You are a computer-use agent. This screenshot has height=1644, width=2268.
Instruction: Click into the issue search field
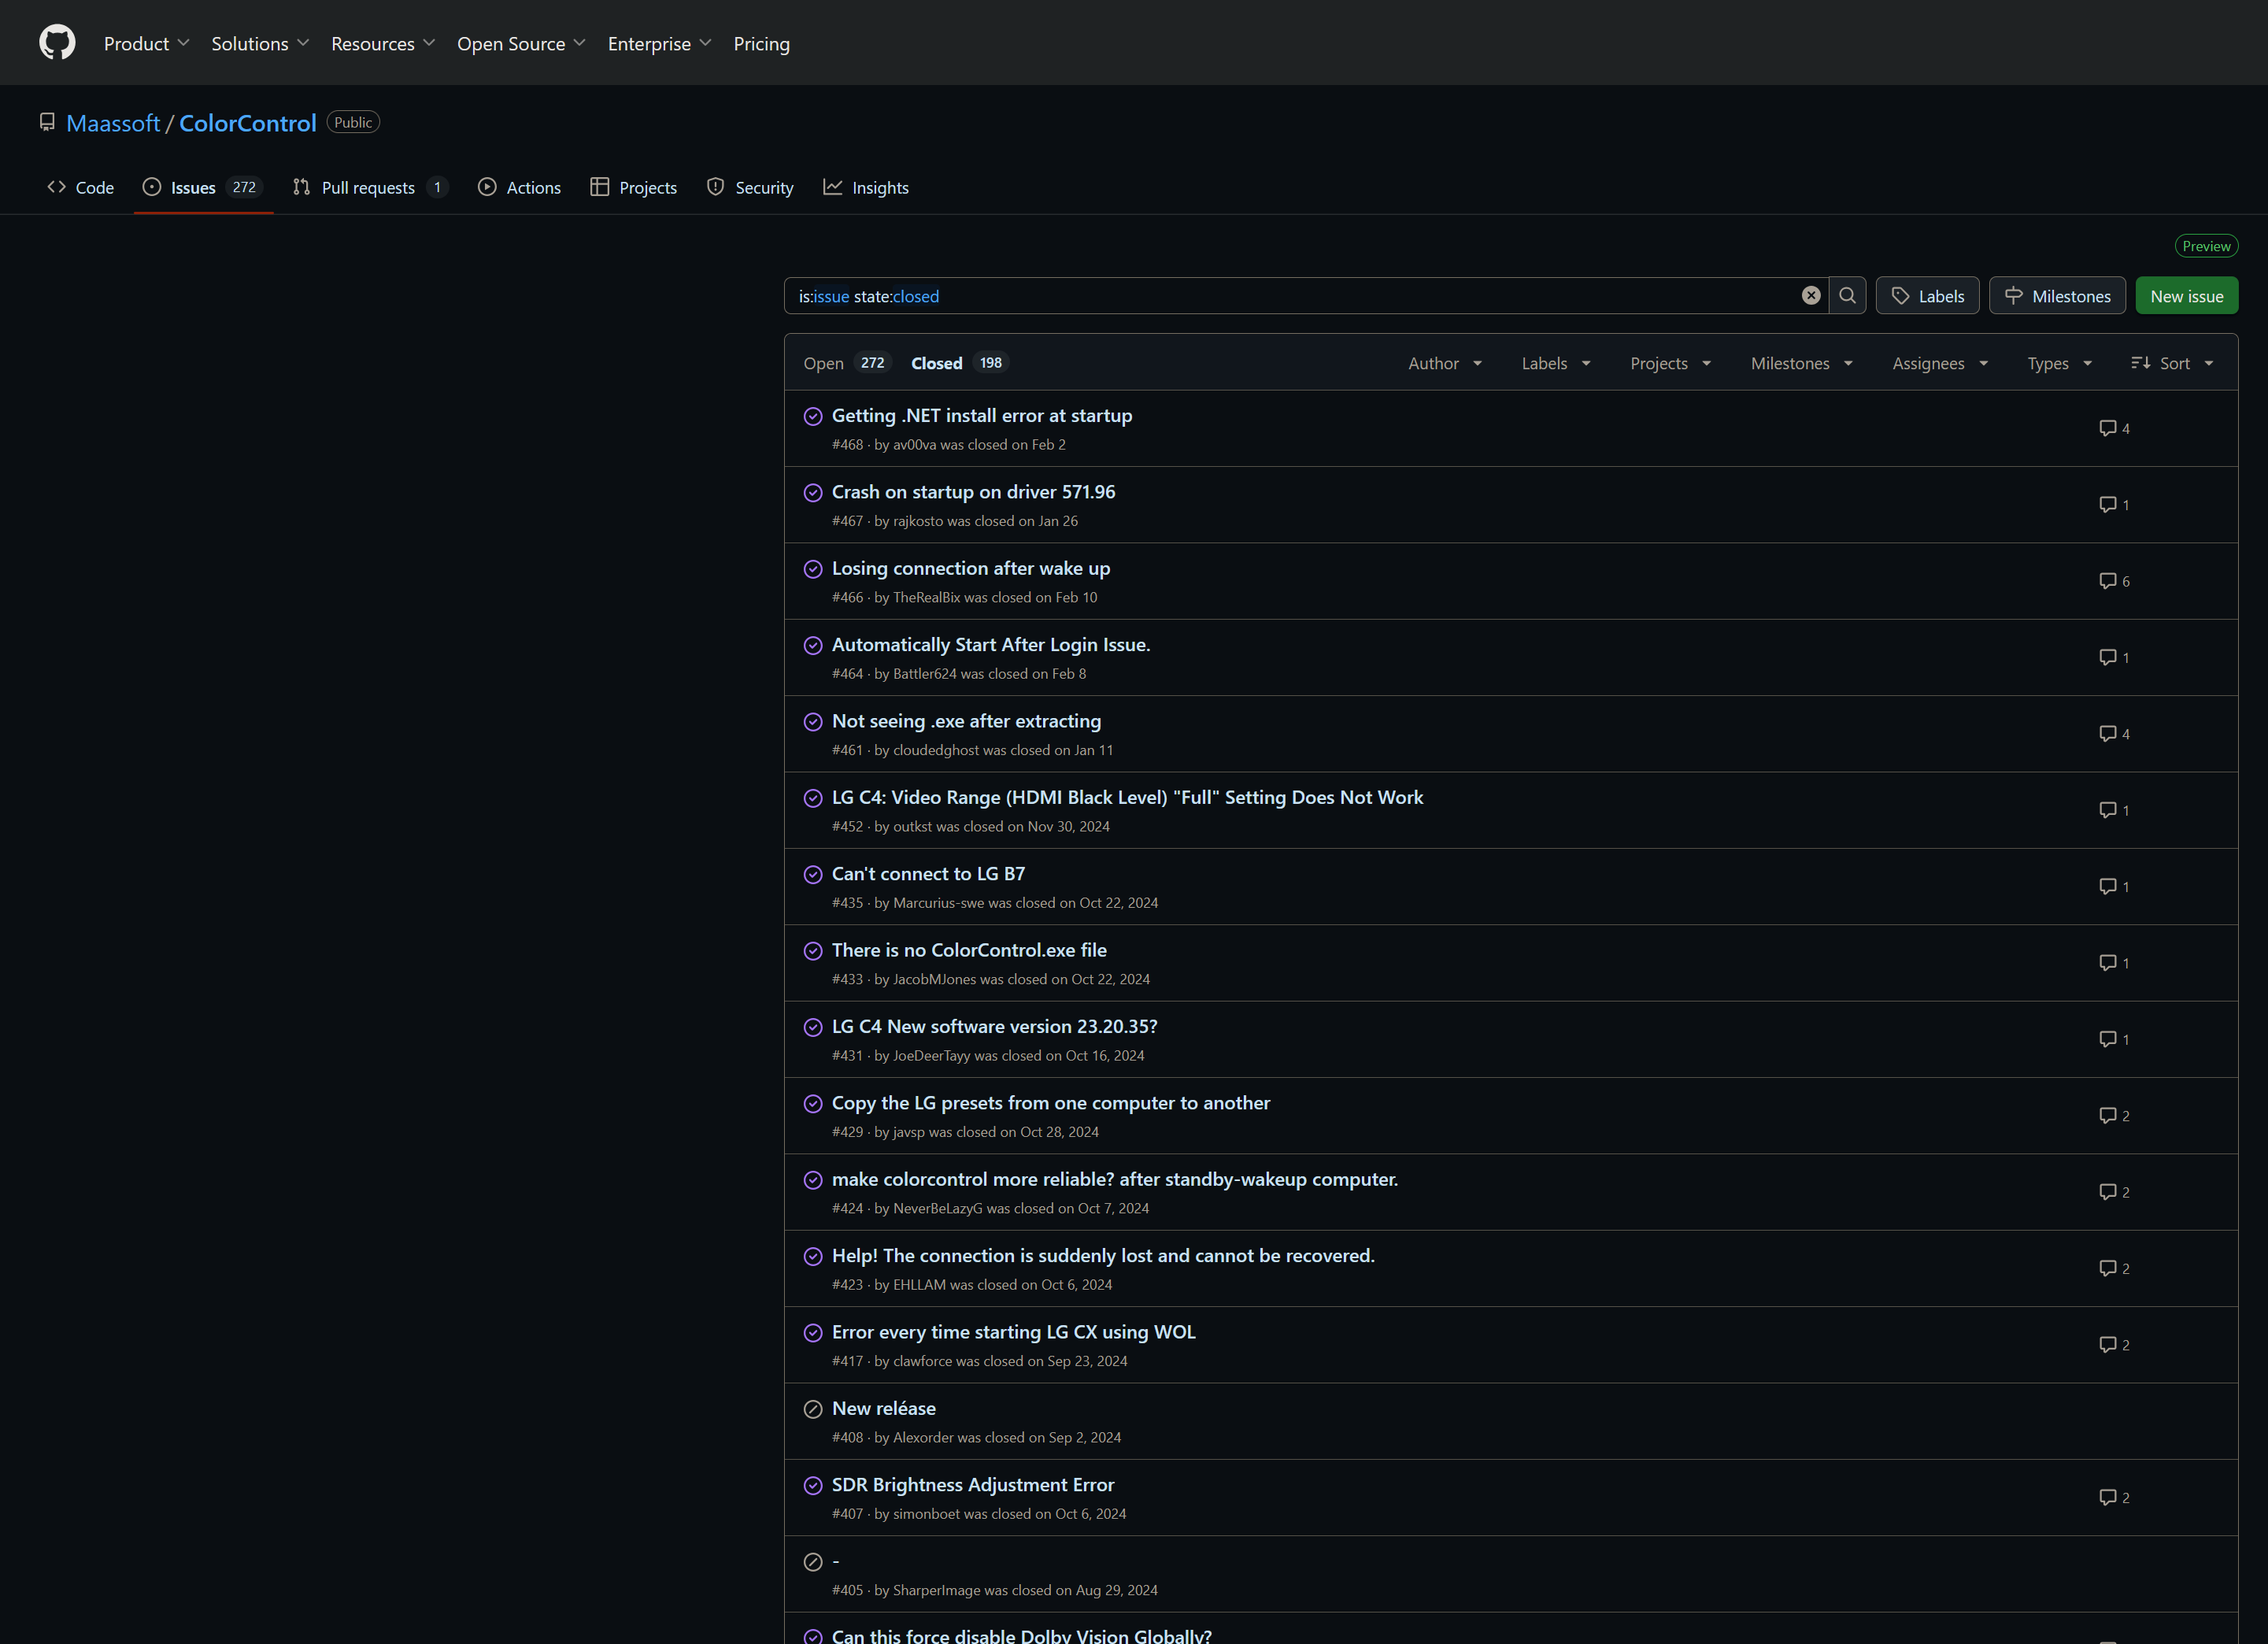1300,296
